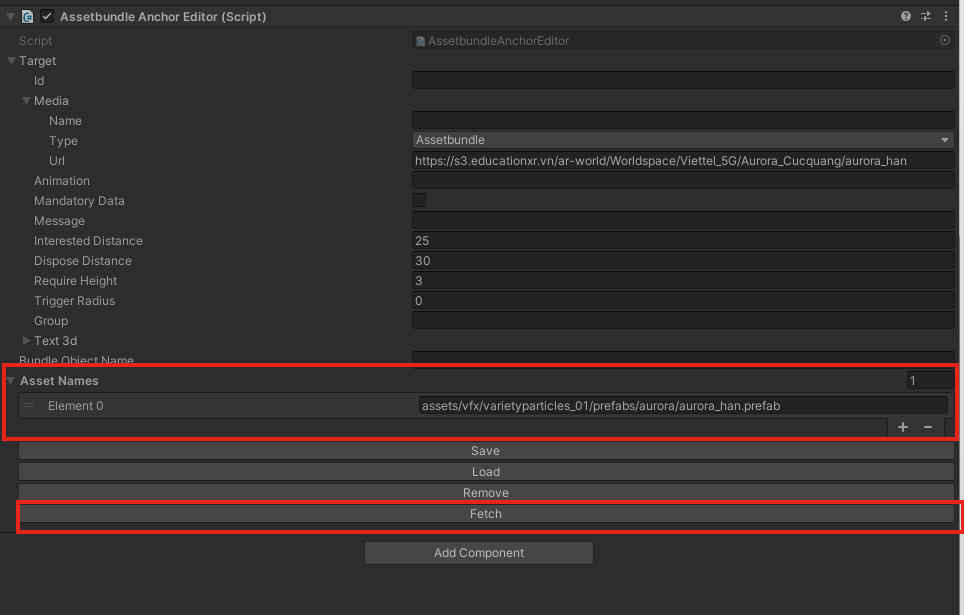Viewport: 964px width, 615px height.
Task: Click the Asset Names size field
Action: coord(929,380)
